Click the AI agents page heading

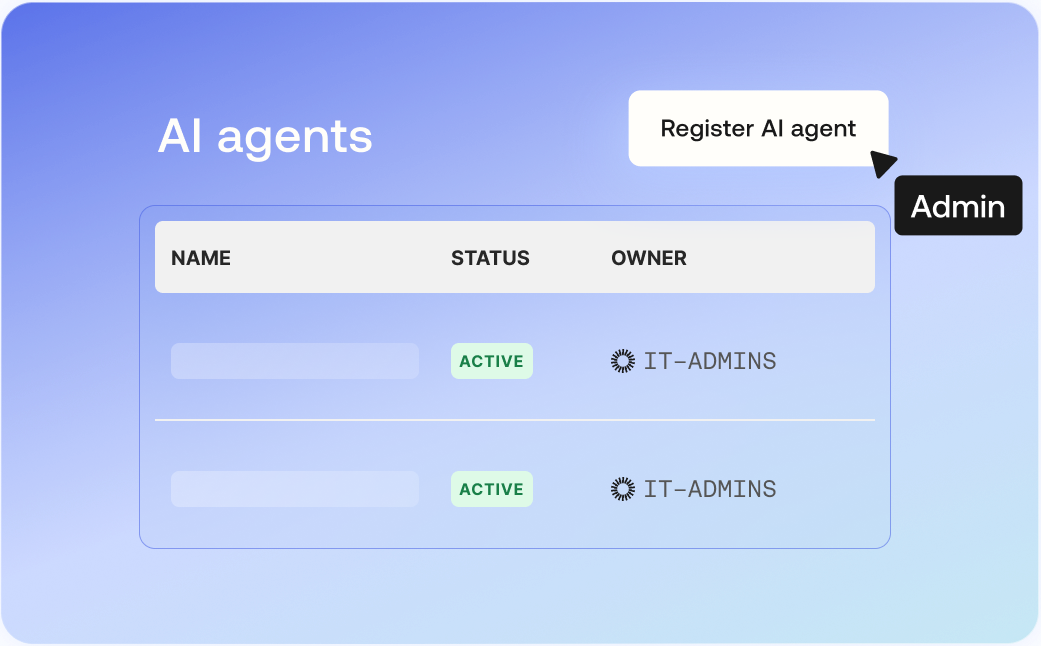[x=265, y=135]
